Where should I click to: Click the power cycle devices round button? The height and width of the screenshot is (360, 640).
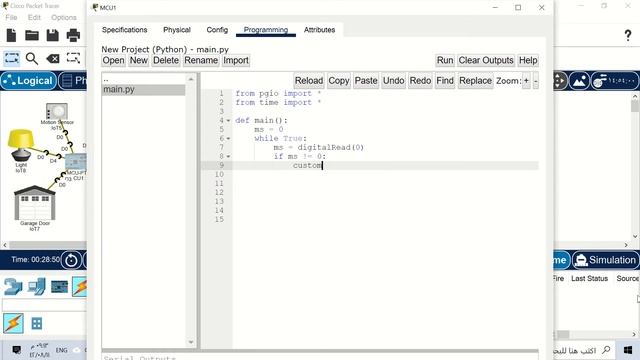[71, 260]
